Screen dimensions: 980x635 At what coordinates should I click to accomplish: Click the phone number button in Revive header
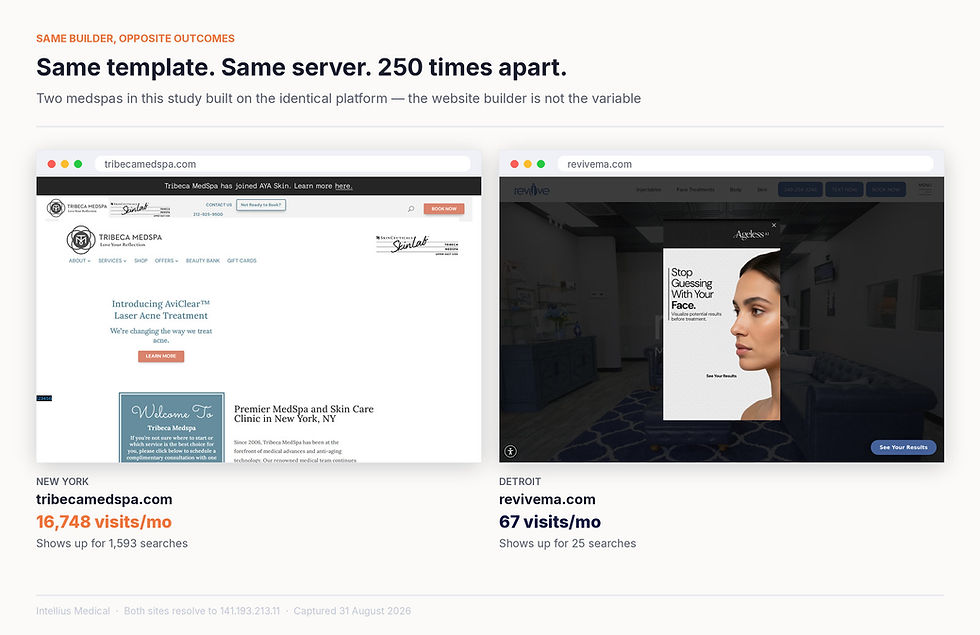[800, 189]
